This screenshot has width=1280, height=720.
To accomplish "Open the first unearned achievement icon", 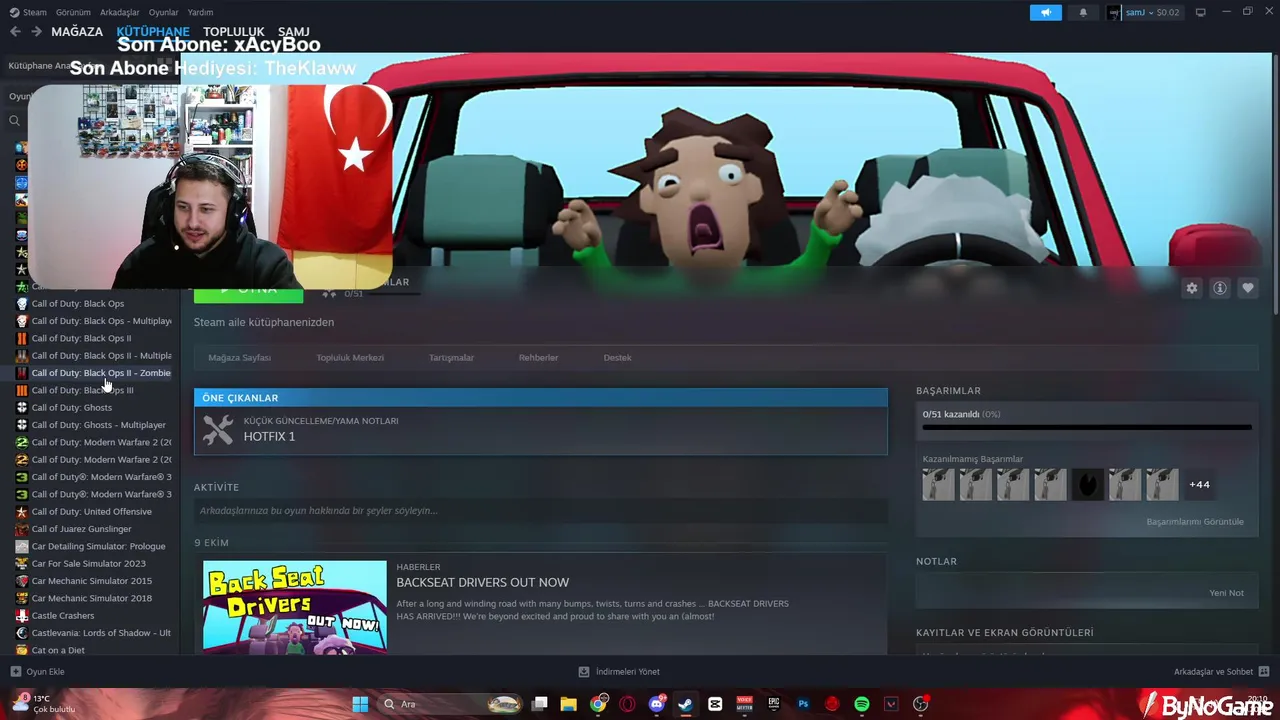I will tap(938, 484).
